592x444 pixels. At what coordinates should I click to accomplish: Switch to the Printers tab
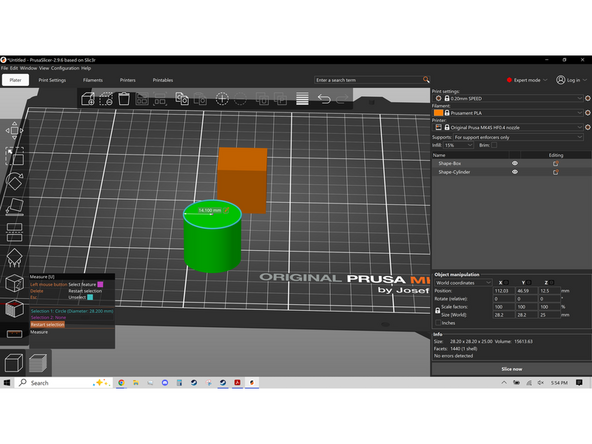pyautogui.click(x=128, y=80)
